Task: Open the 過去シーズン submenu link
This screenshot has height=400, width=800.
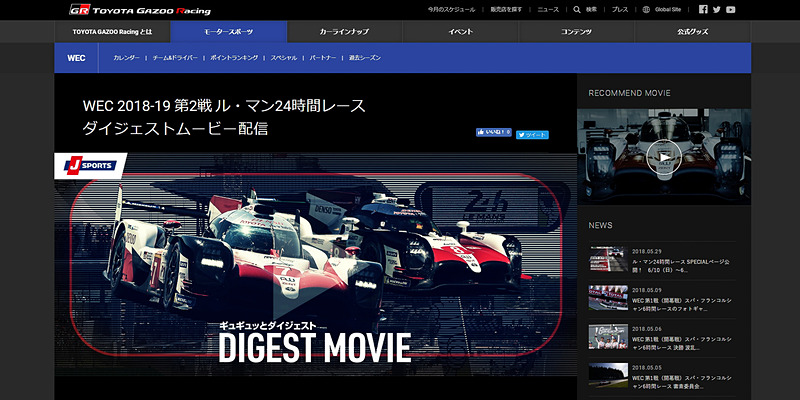Action: click(x=365, y=58)
